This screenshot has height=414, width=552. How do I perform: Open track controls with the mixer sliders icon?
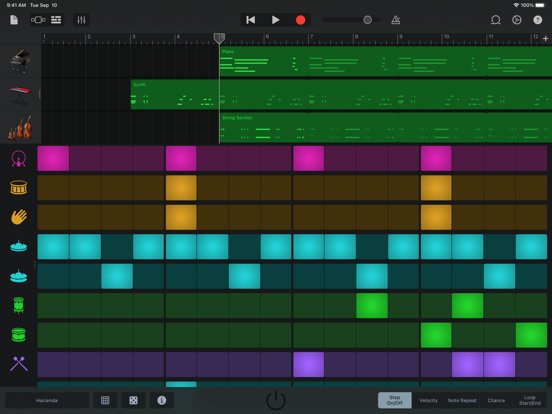(x=81, y=20)
